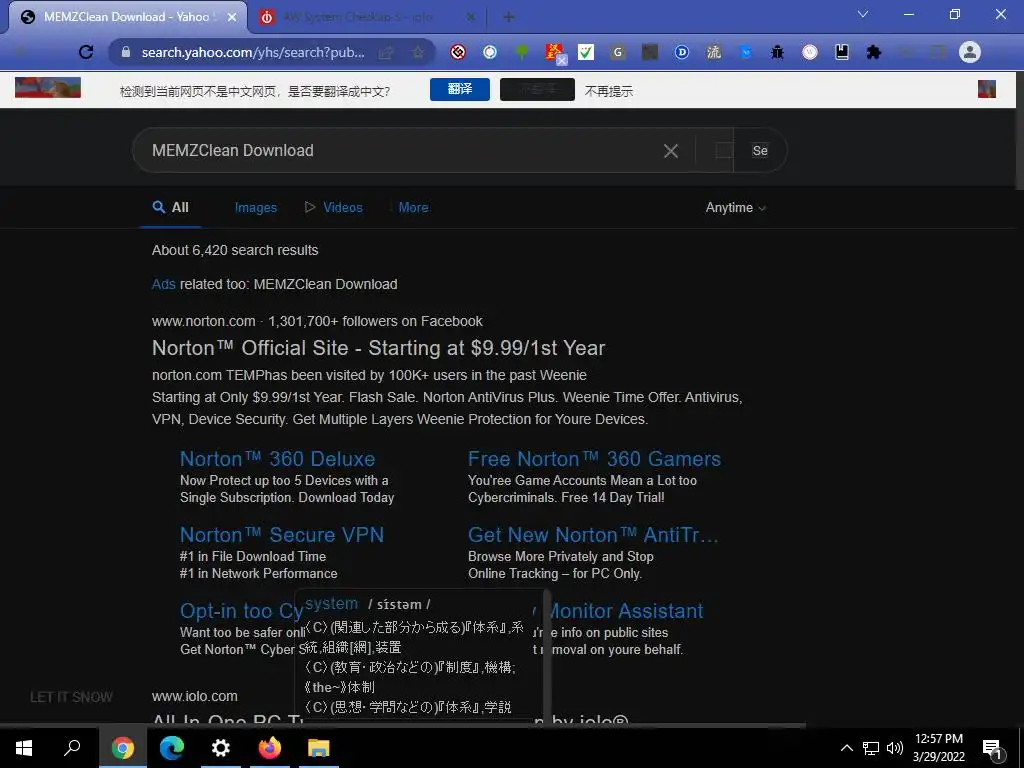Screen dimensions: 1024x768
Task: Close the iolo System Checkup tab
Action: 471,17
